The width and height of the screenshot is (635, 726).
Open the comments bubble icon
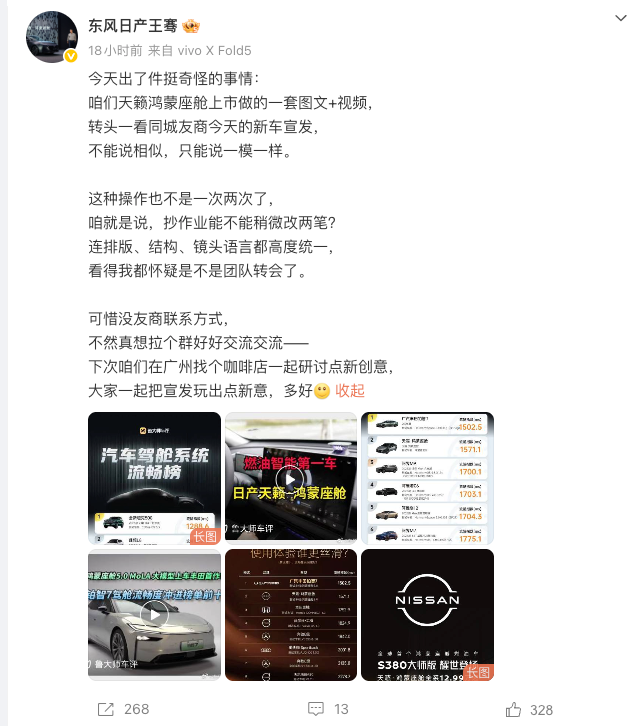coord(316,708)
